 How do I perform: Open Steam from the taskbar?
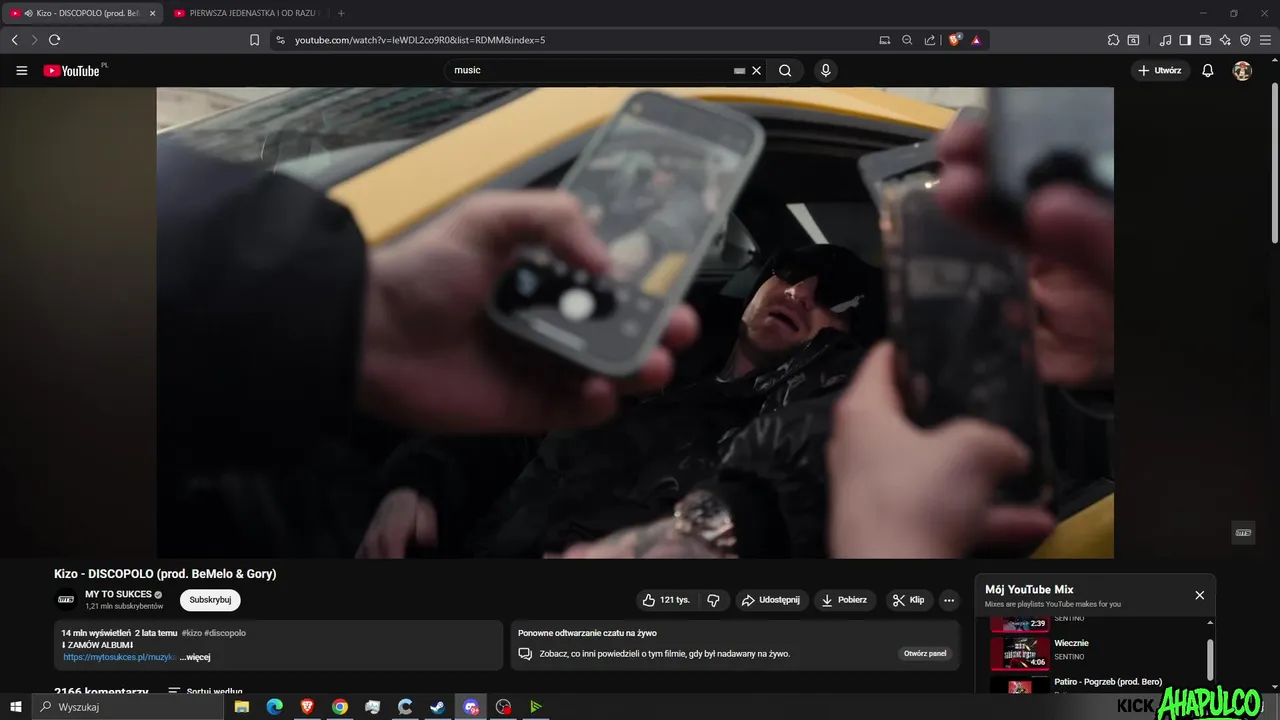(x=438, y=707)
